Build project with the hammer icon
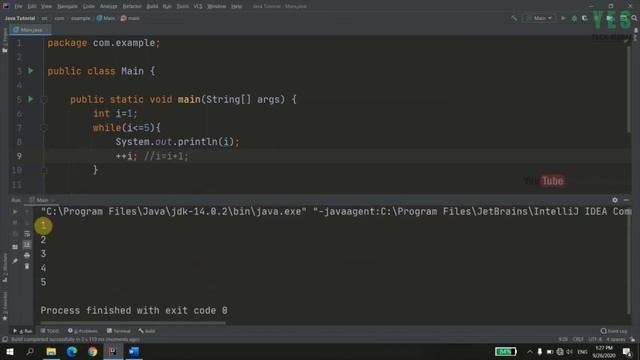Screen dimensions: 640x360 tap(514, 18)
